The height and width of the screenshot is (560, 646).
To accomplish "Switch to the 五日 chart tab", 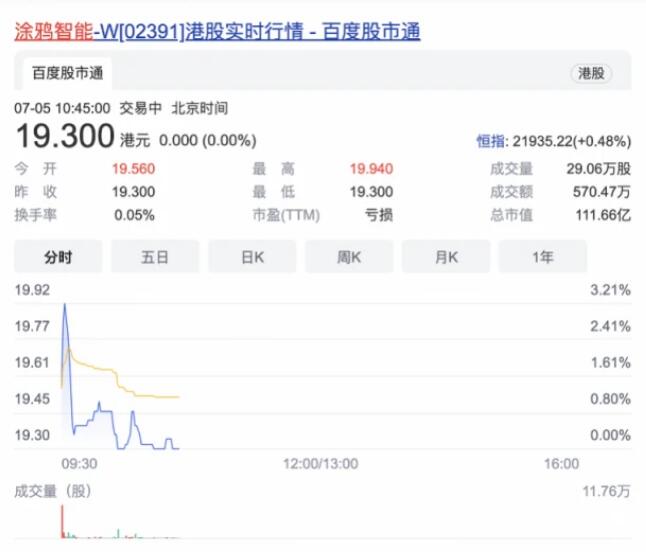I will point(155,257).
